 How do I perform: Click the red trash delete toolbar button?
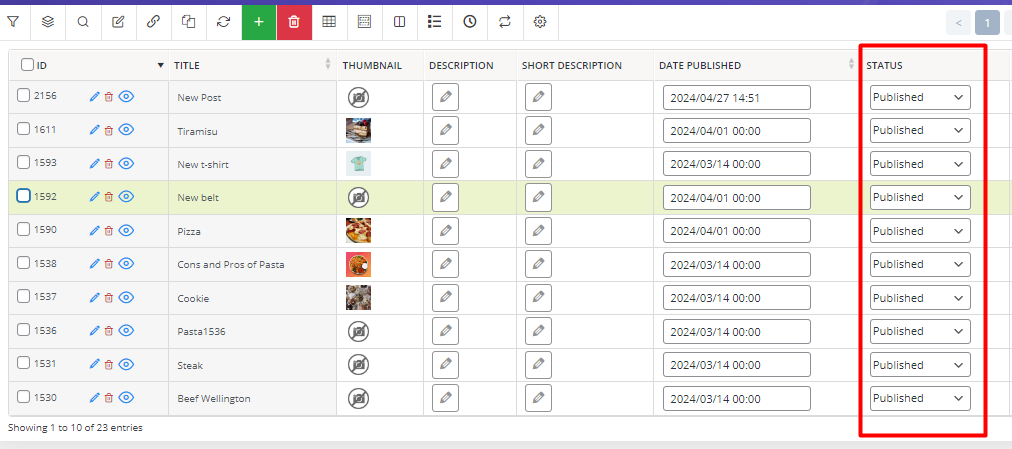[x=294, y=21]
